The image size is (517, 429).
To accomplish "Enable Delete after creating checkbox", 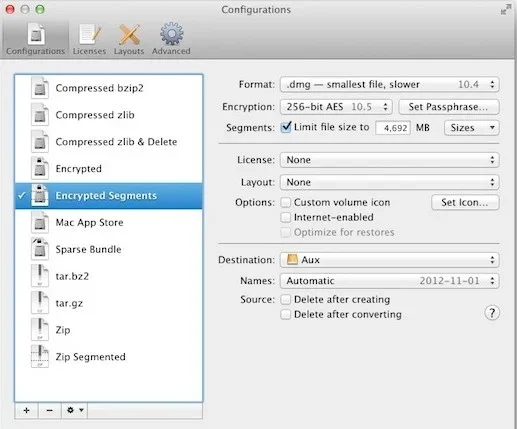I will [x=286, y=299].
